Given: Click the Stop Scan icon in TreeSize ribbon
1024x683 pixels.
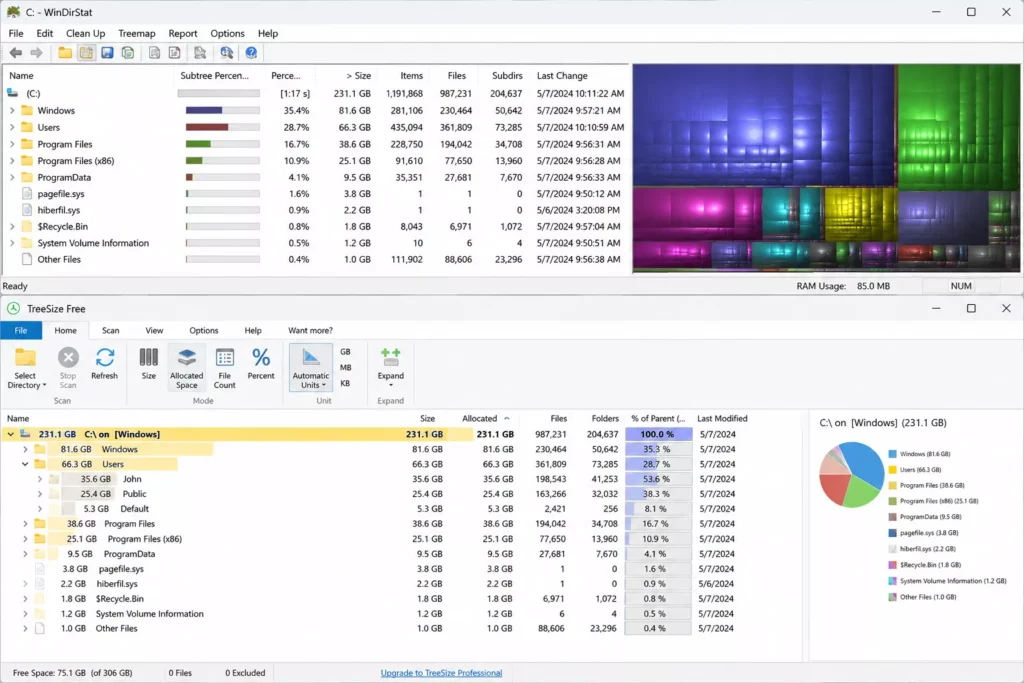Looking at the screenshot, I should click(68, 357).
